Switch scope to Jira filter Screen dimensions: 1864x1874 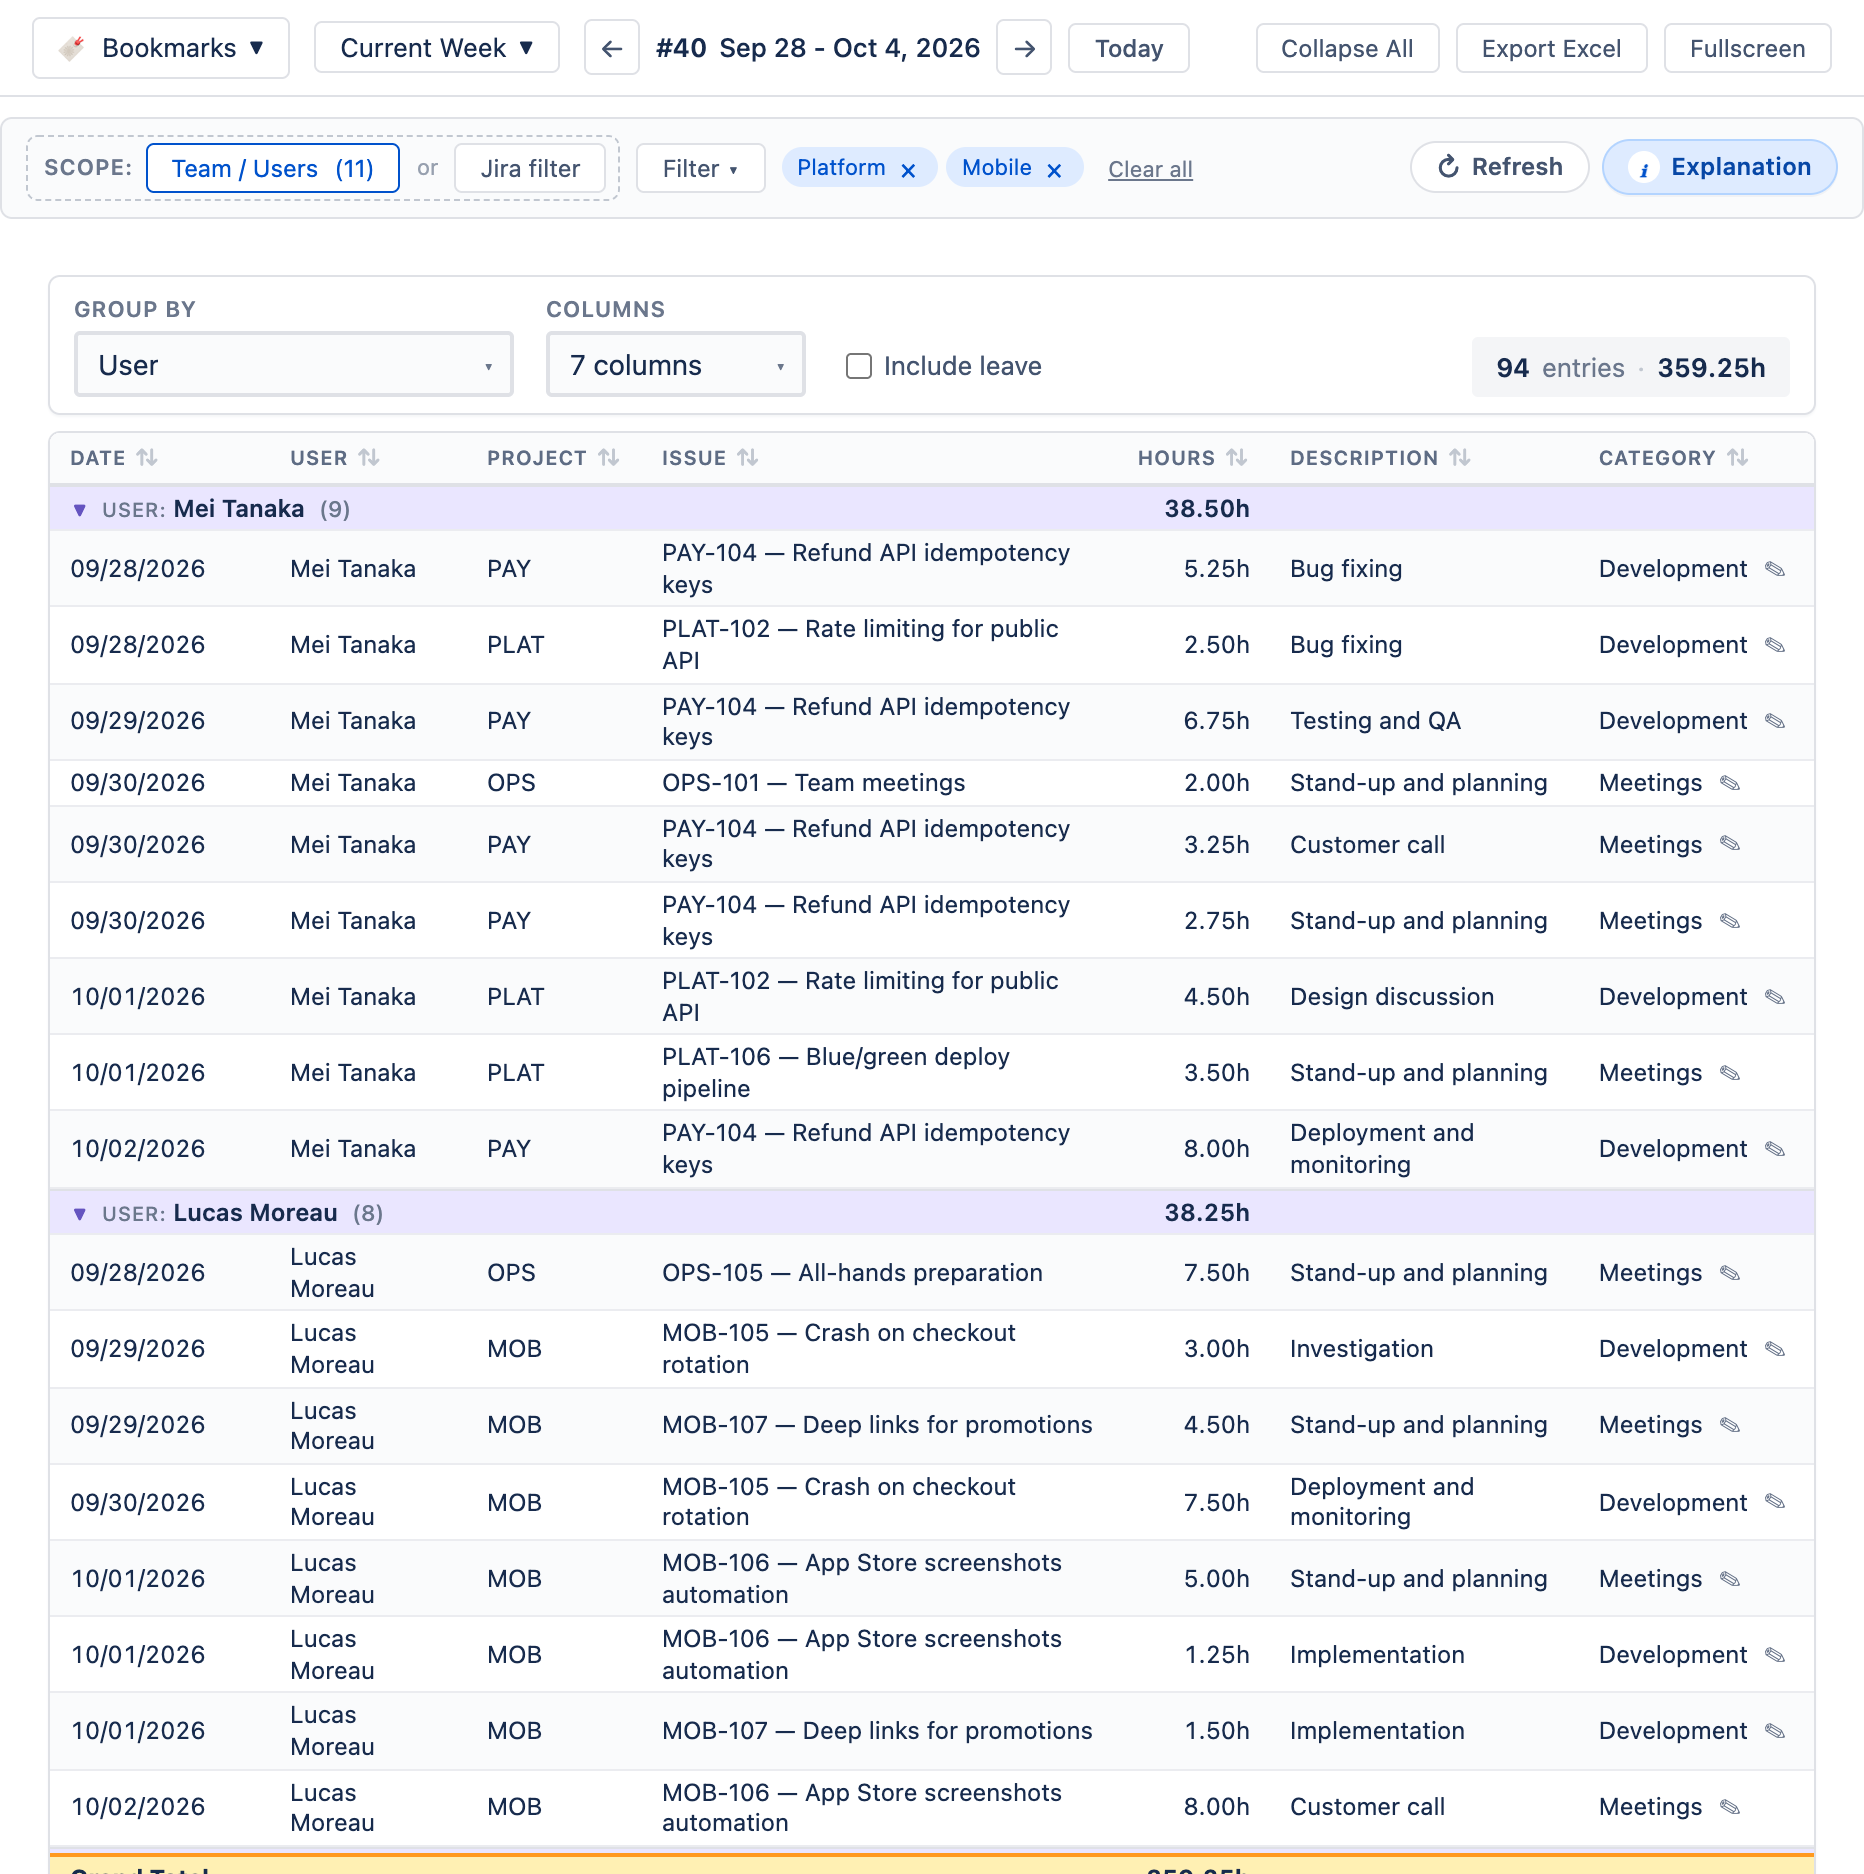530,168
